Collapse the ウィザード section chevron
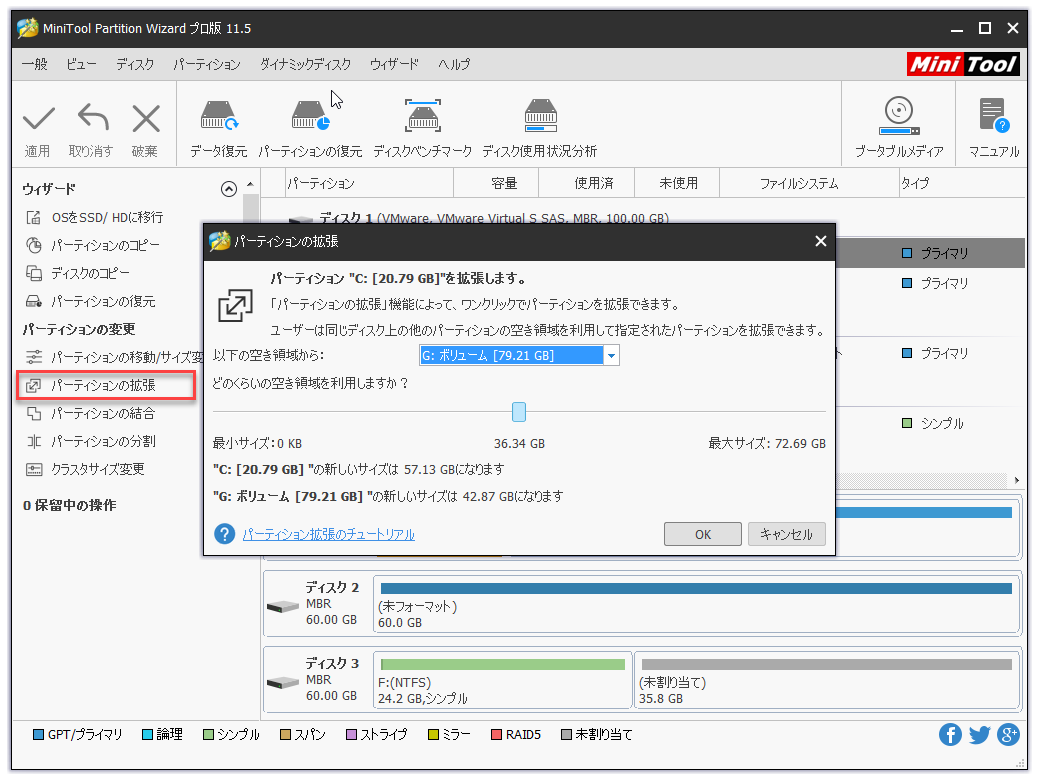The height and width of the screenshot is (779, 1041). point(228,189)
